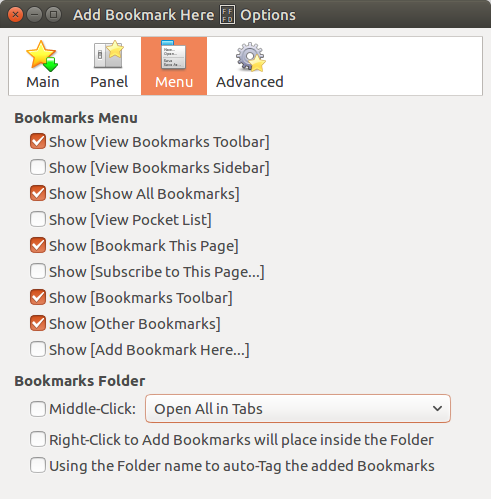Viewport: 491px width, 499px height.
Task: Open the Main tab star icon
Action: (42, 56)
